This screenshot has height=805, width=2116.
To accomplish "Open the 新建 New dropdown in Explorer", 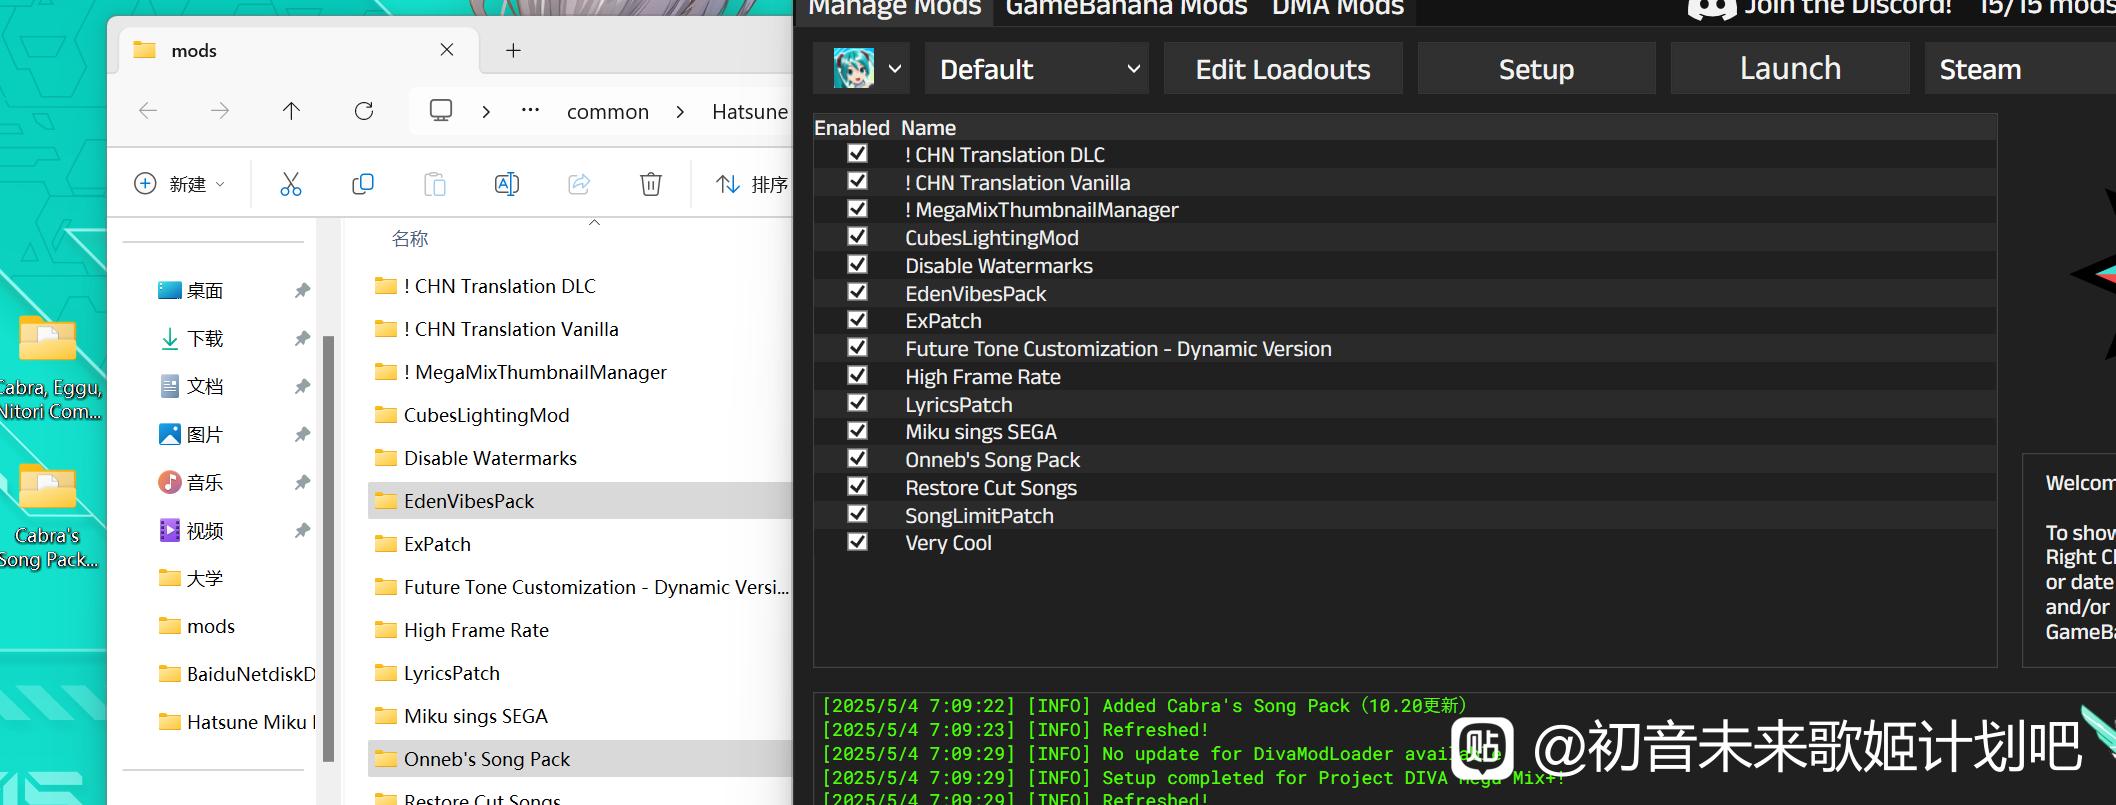I will 180,184.
